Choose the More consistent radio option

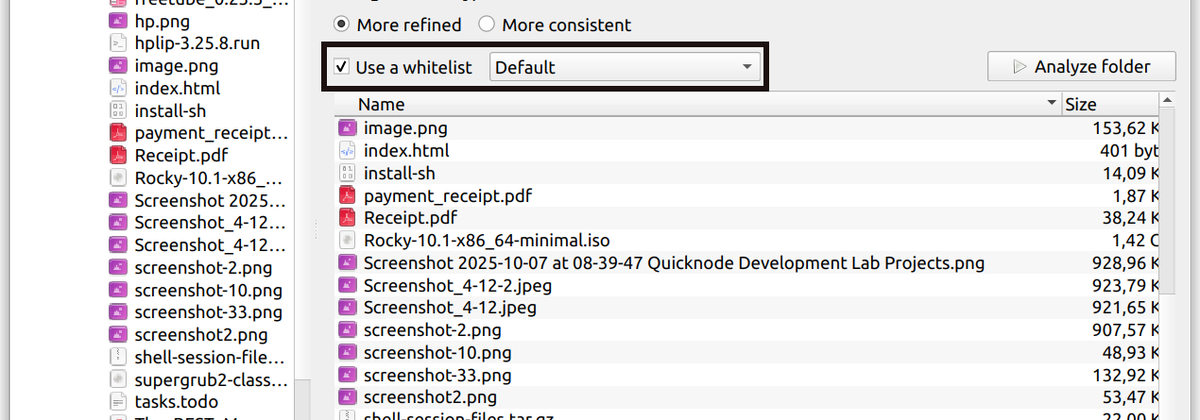click(486, 24)
